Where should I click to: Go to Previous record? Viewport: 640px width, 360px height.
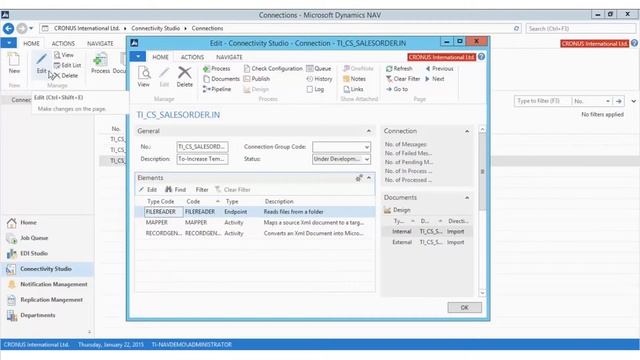[439, 69]
